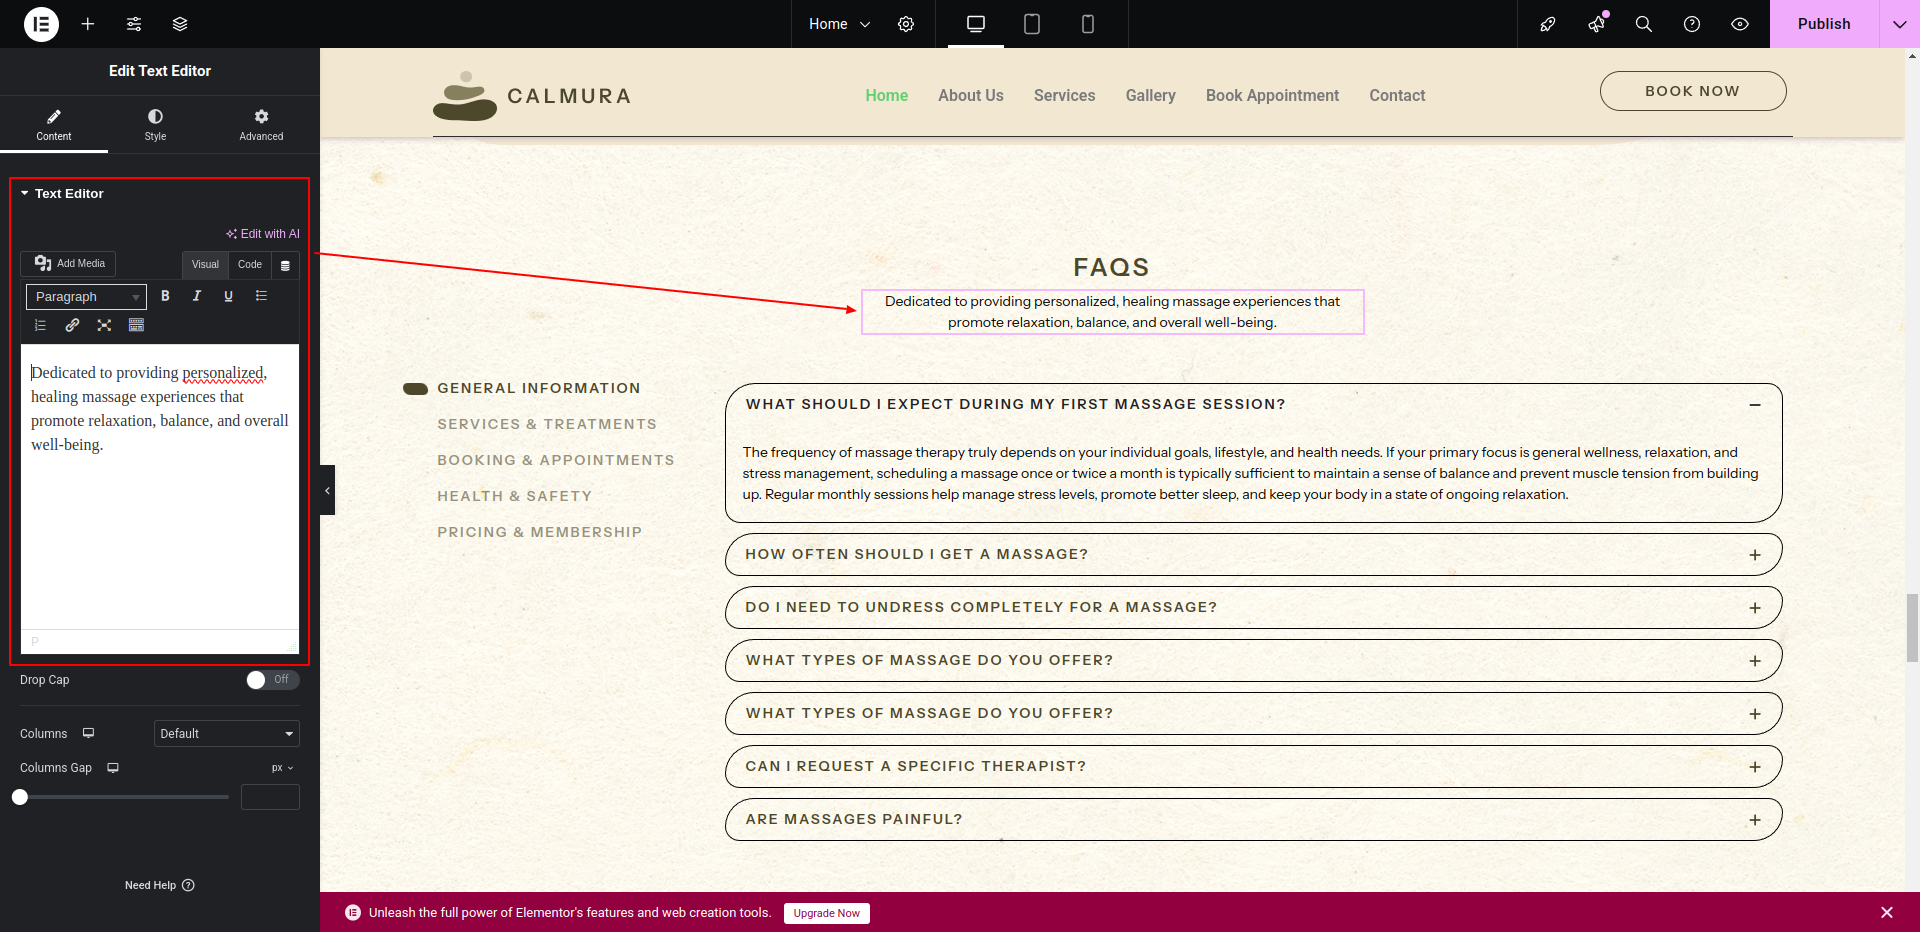The height and width of the screenshot is (932, 1920).
Task: Apply bold formatting in text editor
Action: click(166, 296)
